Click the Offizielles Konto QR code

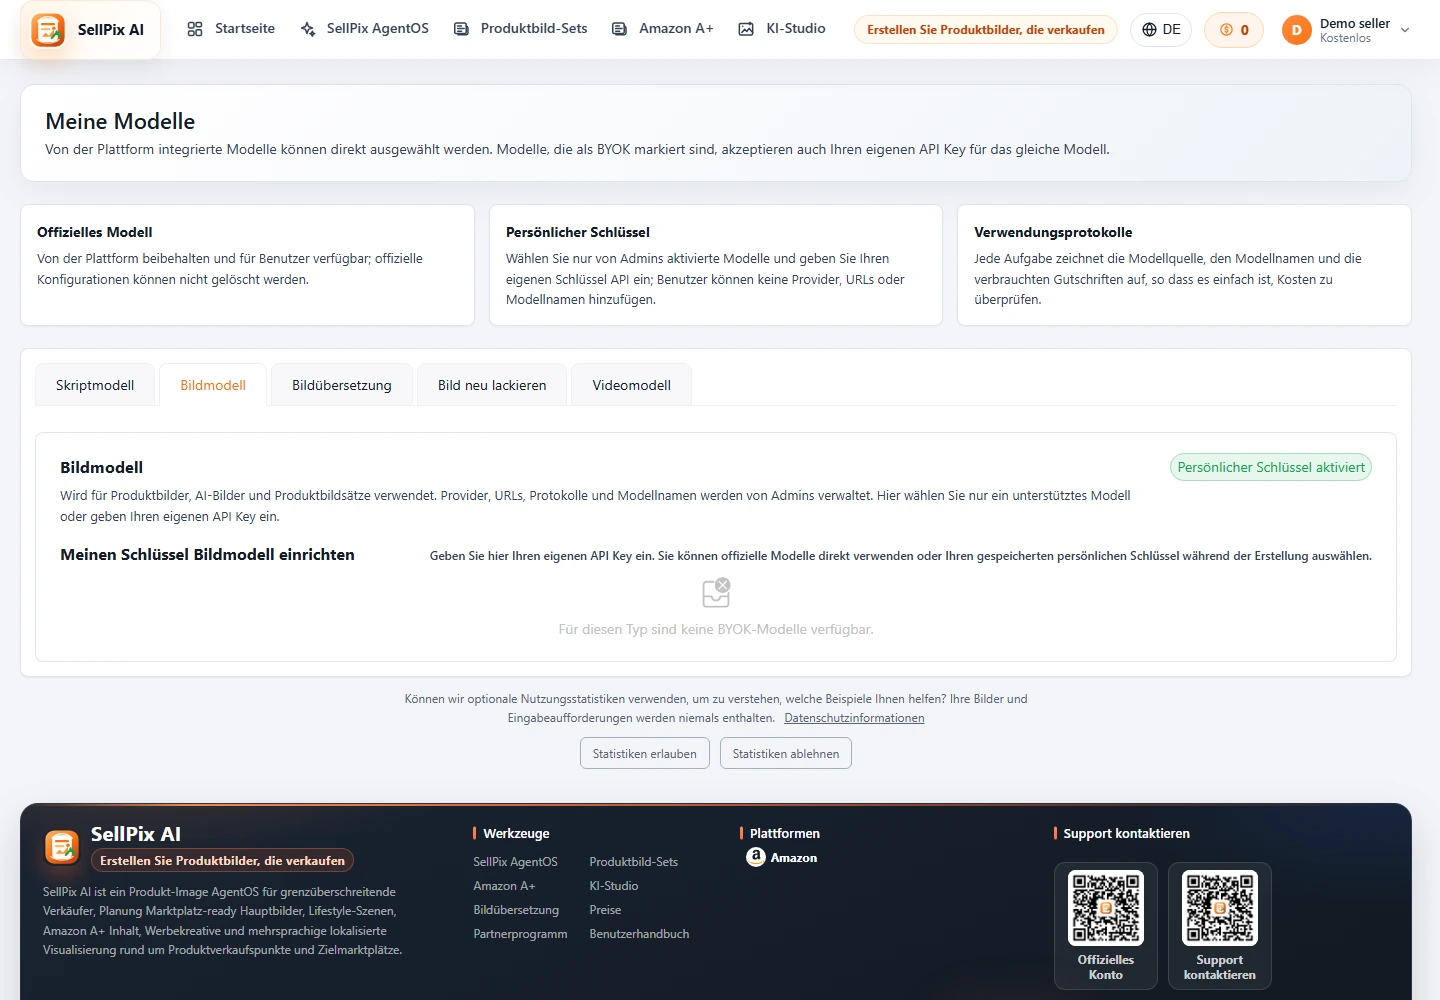(1106, 908)
